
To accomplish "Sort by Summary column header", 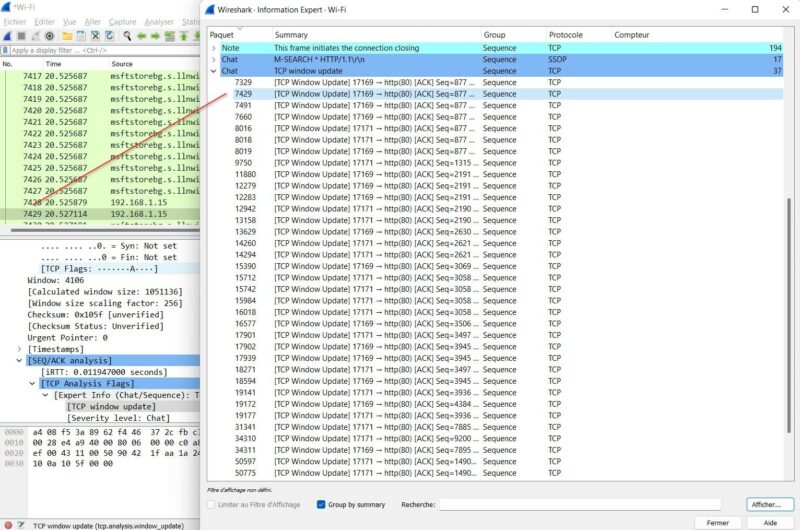I will pyautogui.click(x=377, y=35).
